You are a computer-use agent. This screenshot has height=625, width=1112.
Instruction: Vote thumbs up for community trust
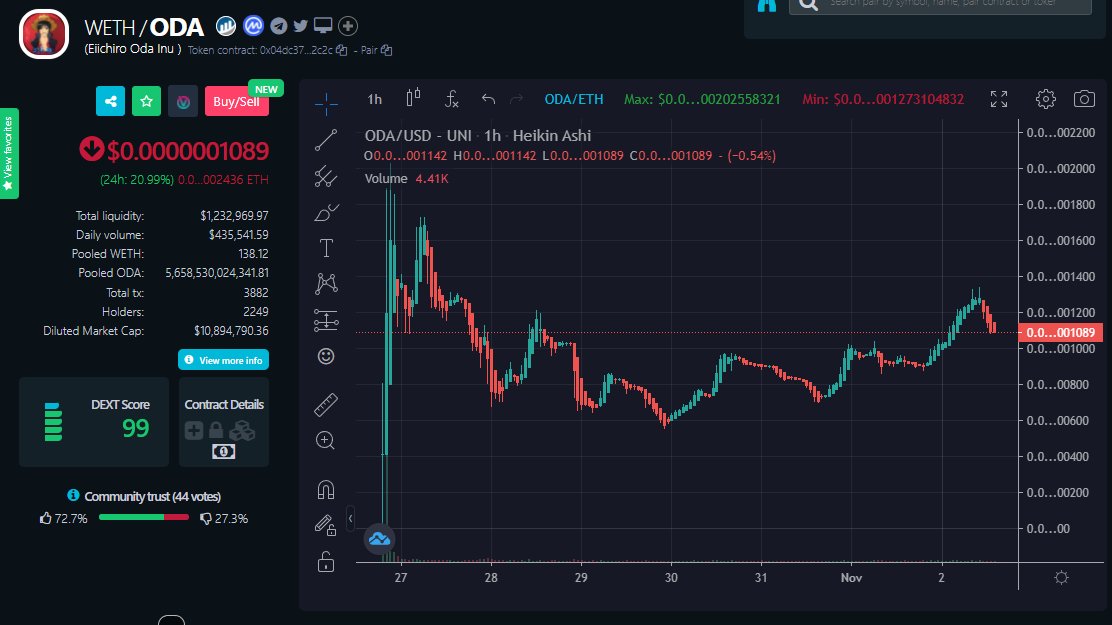[x=46, y=519]
